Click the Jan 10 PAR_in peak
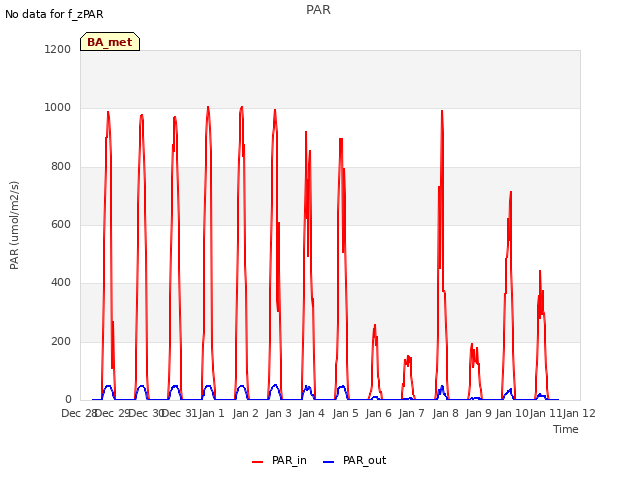 coord(511,193)
